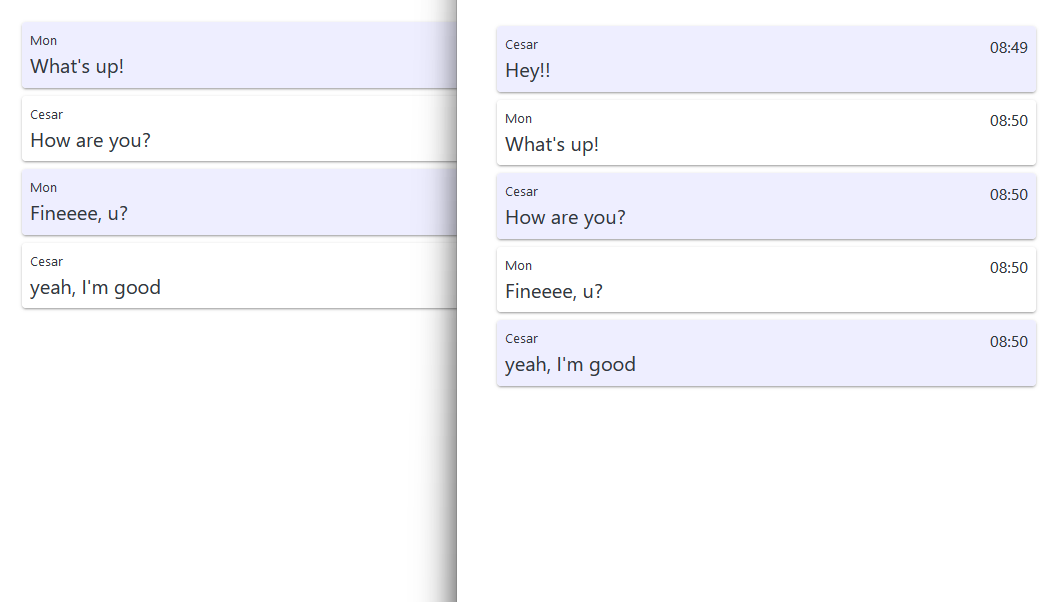The image size is (1063, 602).
Task: Click the timestamp on the "How are you?" card
Action: (1008, 194)
